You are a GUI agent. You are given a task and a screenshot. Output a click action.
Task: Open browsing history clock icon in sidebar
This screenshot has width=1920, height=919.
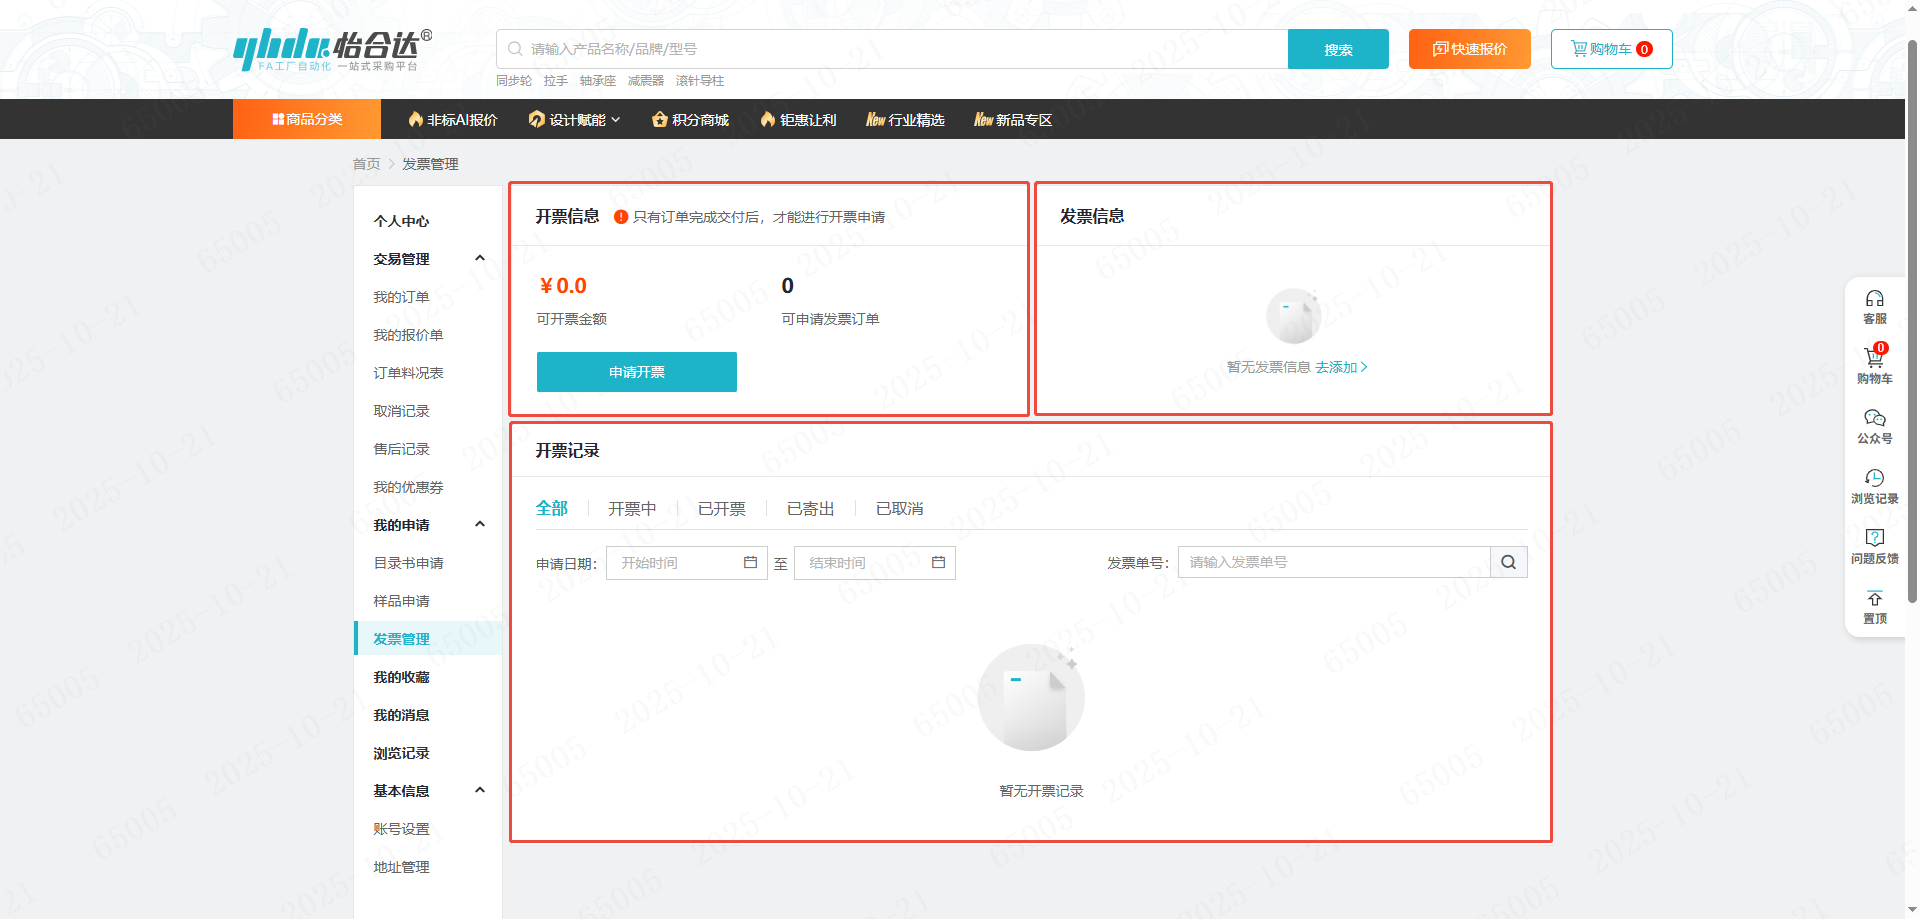coord(1874,478)
